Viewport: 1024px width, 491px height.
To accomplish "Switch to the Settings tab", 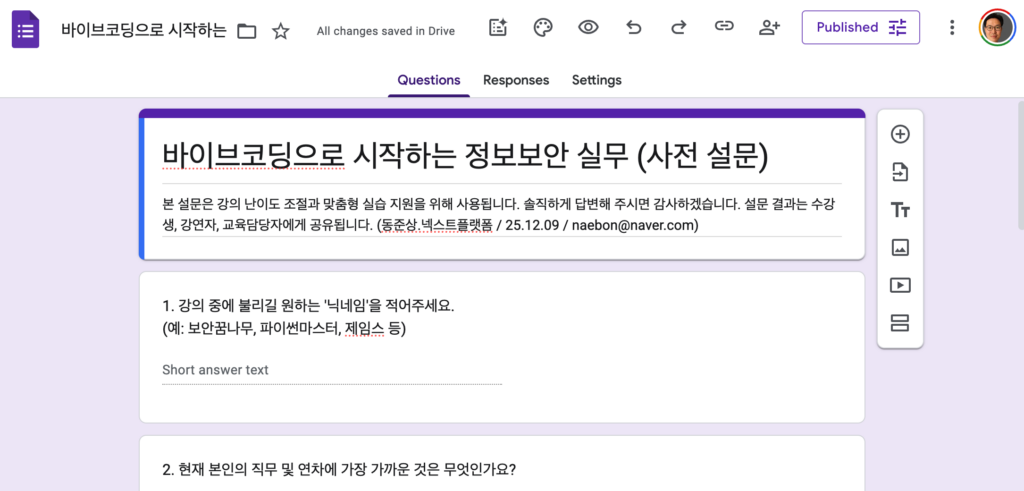I will (596, 80).
